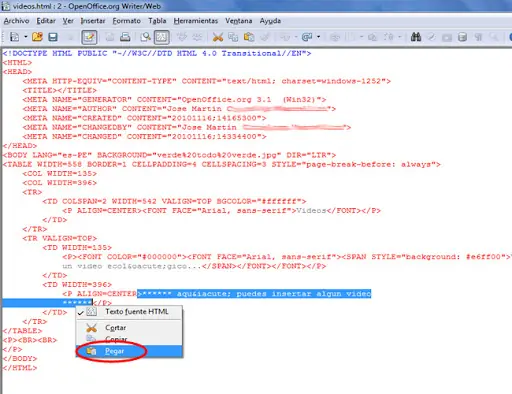Open Find & Replace binoculars icon

(416, 37)
